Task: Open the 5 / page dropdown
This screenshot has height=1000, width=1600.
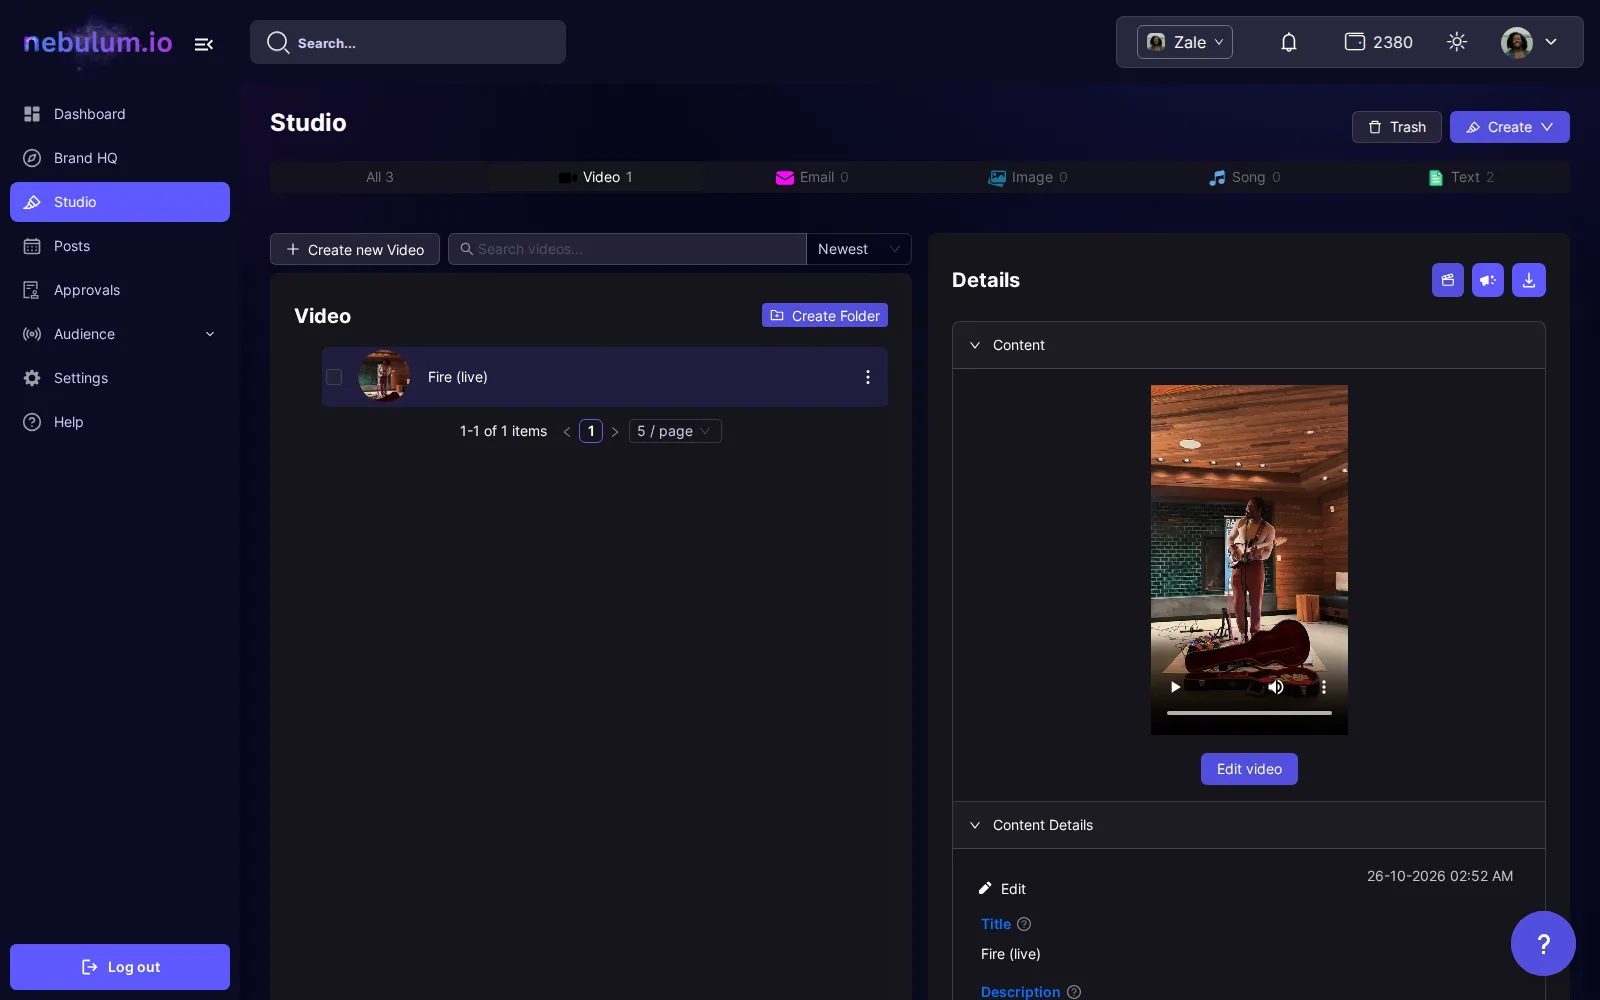Action: (675, 431)
